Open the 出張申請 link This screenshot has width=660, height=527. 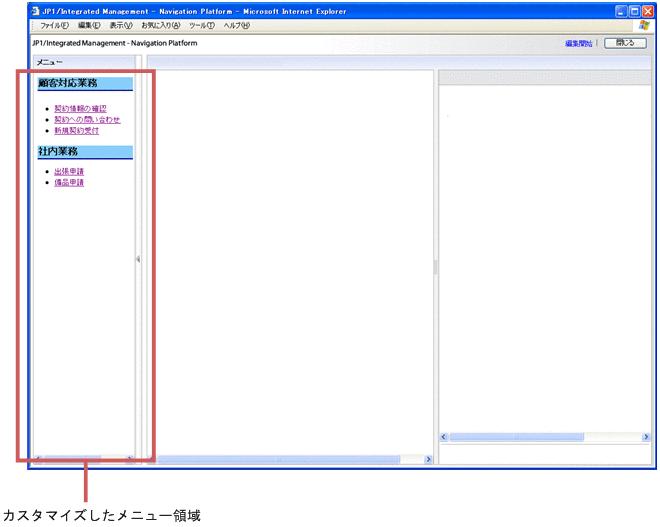(x=69, y=171)
